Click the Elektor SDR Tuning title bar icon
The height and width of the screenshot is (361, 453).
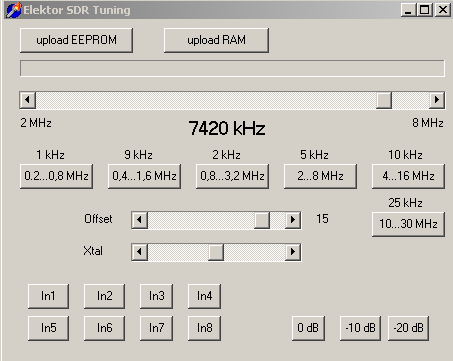click(x=14, y=10)
